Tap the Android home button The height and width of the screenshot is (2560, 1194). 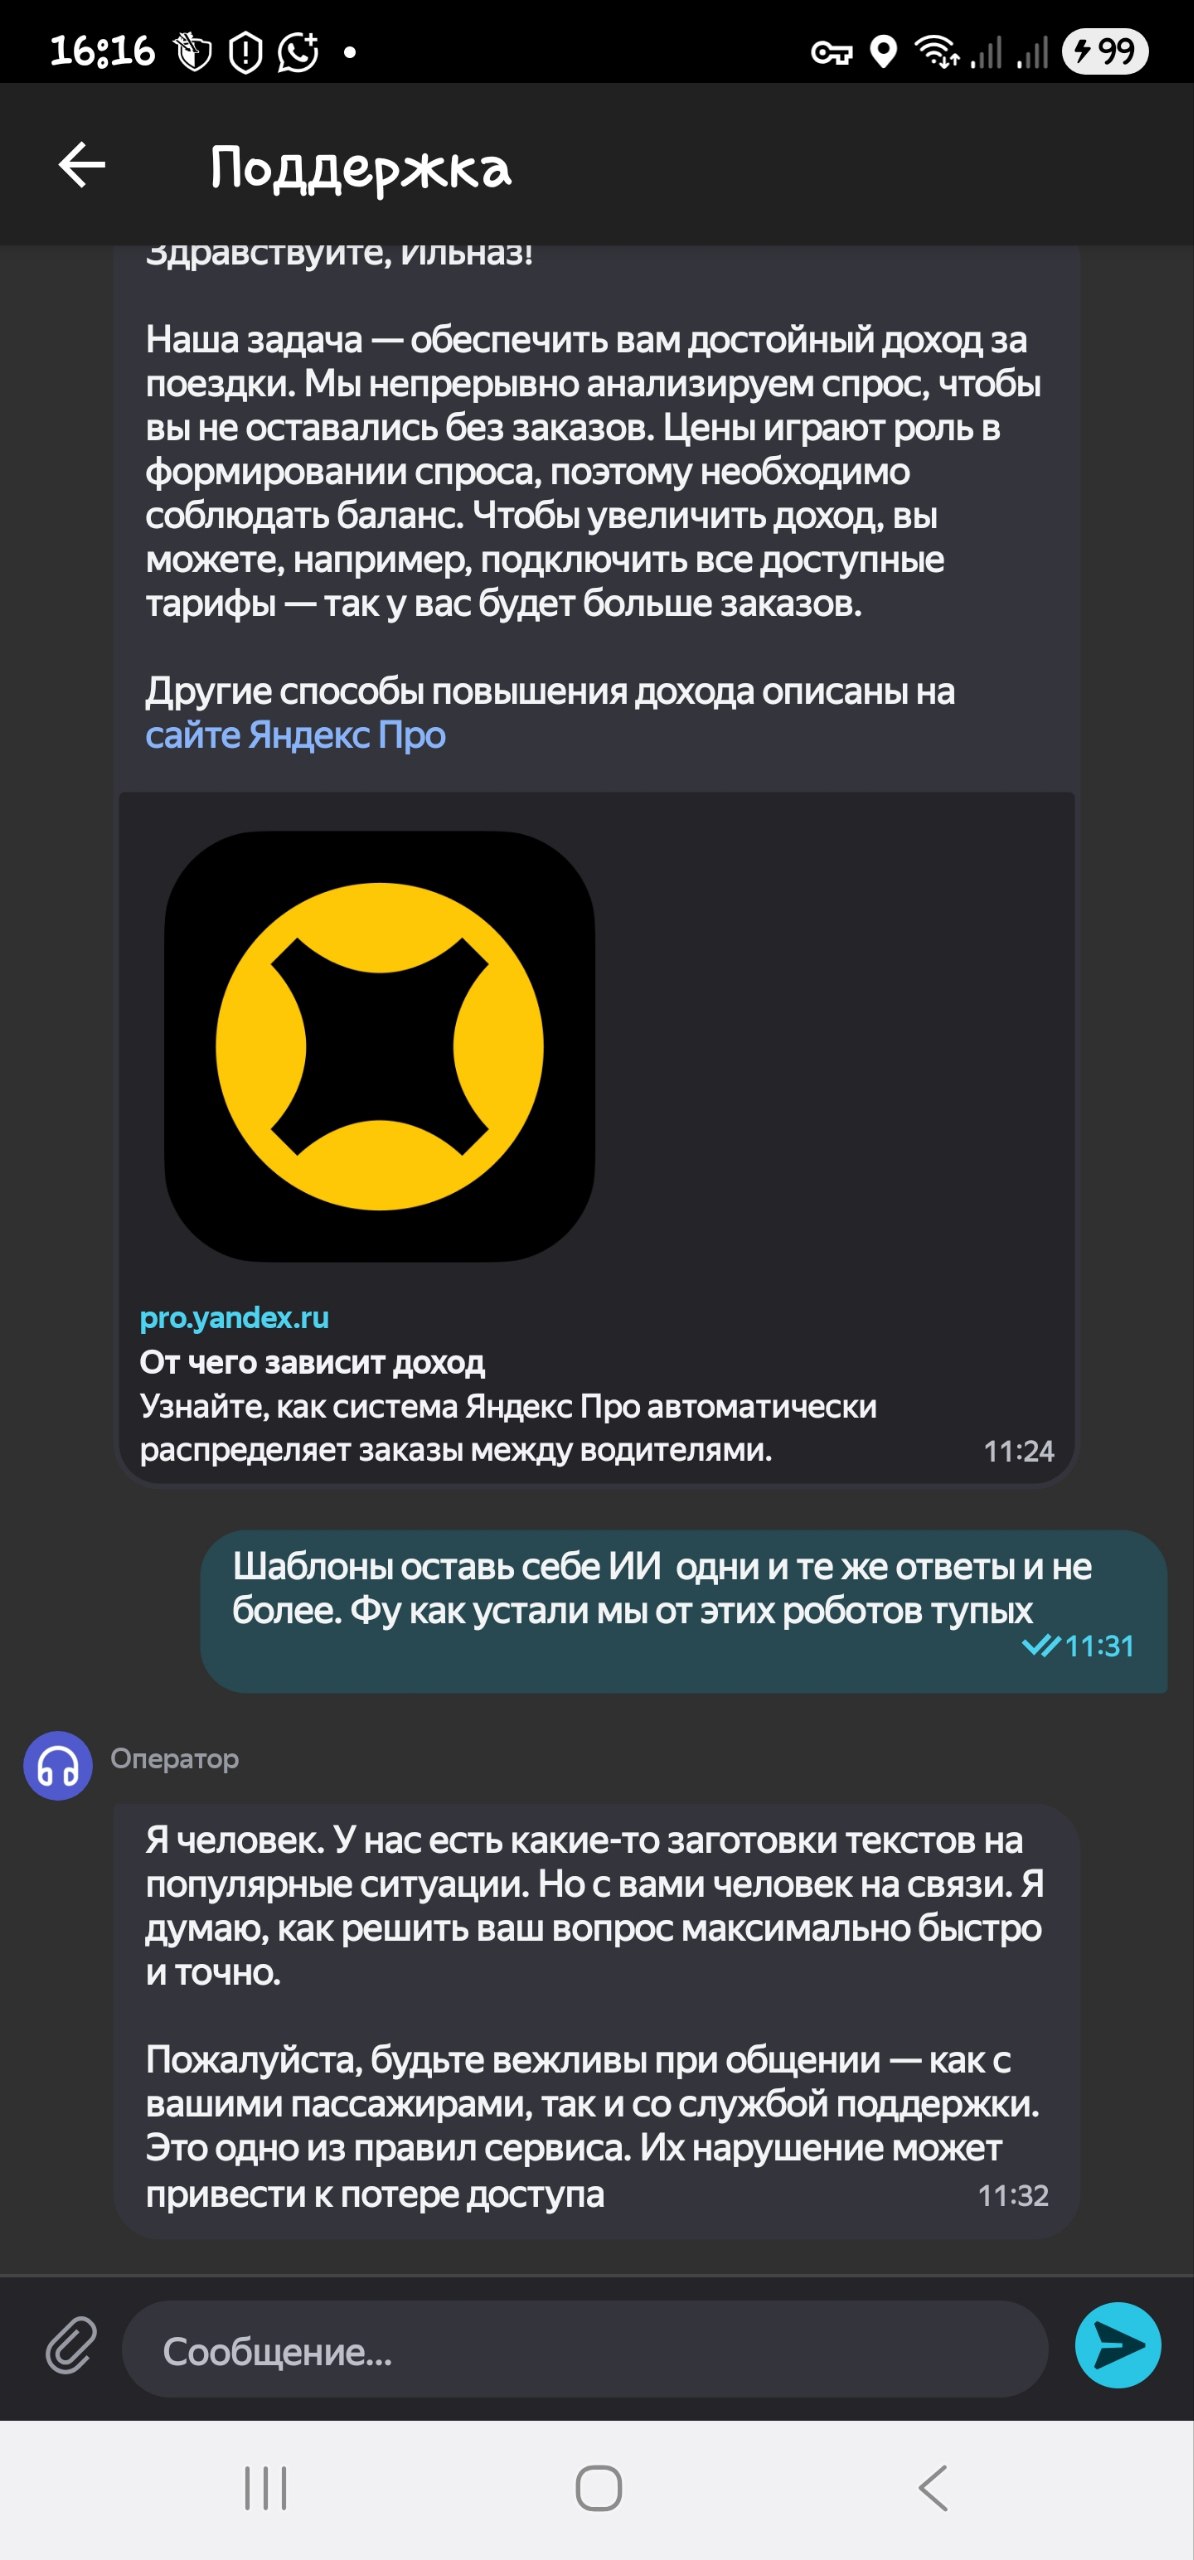pyautogui.click(x=598, y=2489)
